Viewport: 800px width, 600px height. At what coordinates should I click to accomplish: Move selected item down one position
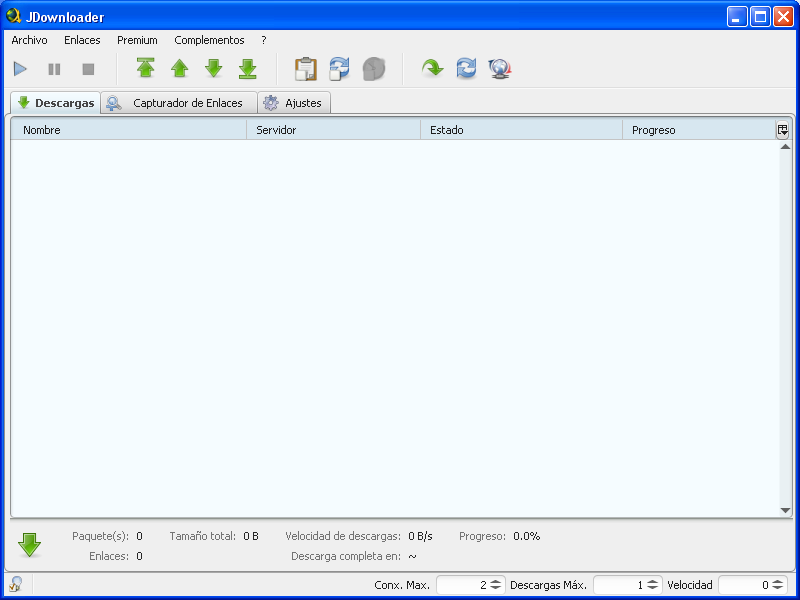coord(214,68)
